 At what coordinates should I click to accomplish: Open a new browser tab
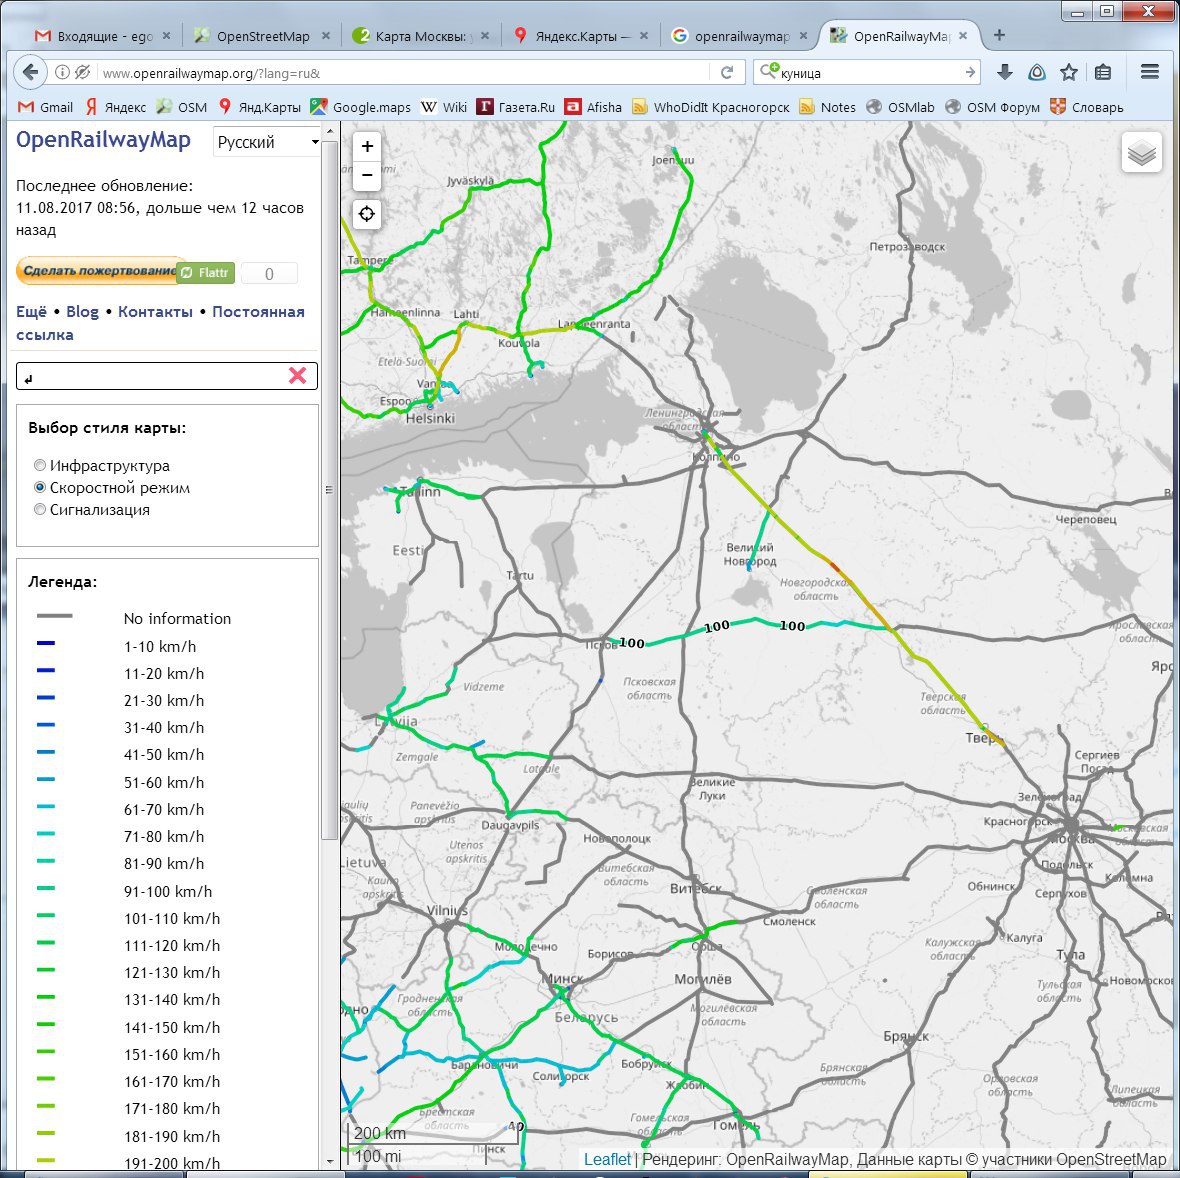tap(999, 35)
